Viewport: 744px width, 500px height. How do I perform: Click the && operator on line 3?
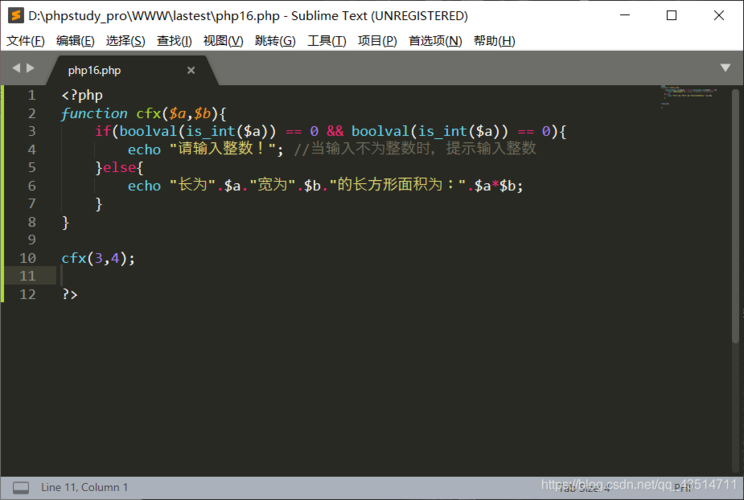coord(335,131)
